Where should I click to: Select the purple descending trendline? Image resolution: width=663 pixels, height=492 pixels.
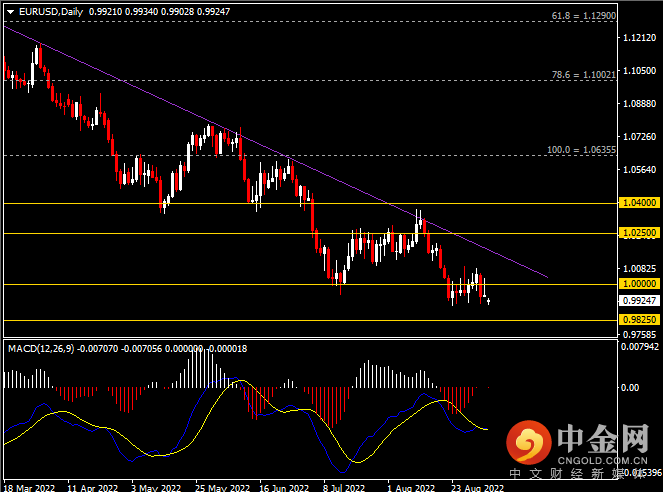pos(275,151)
